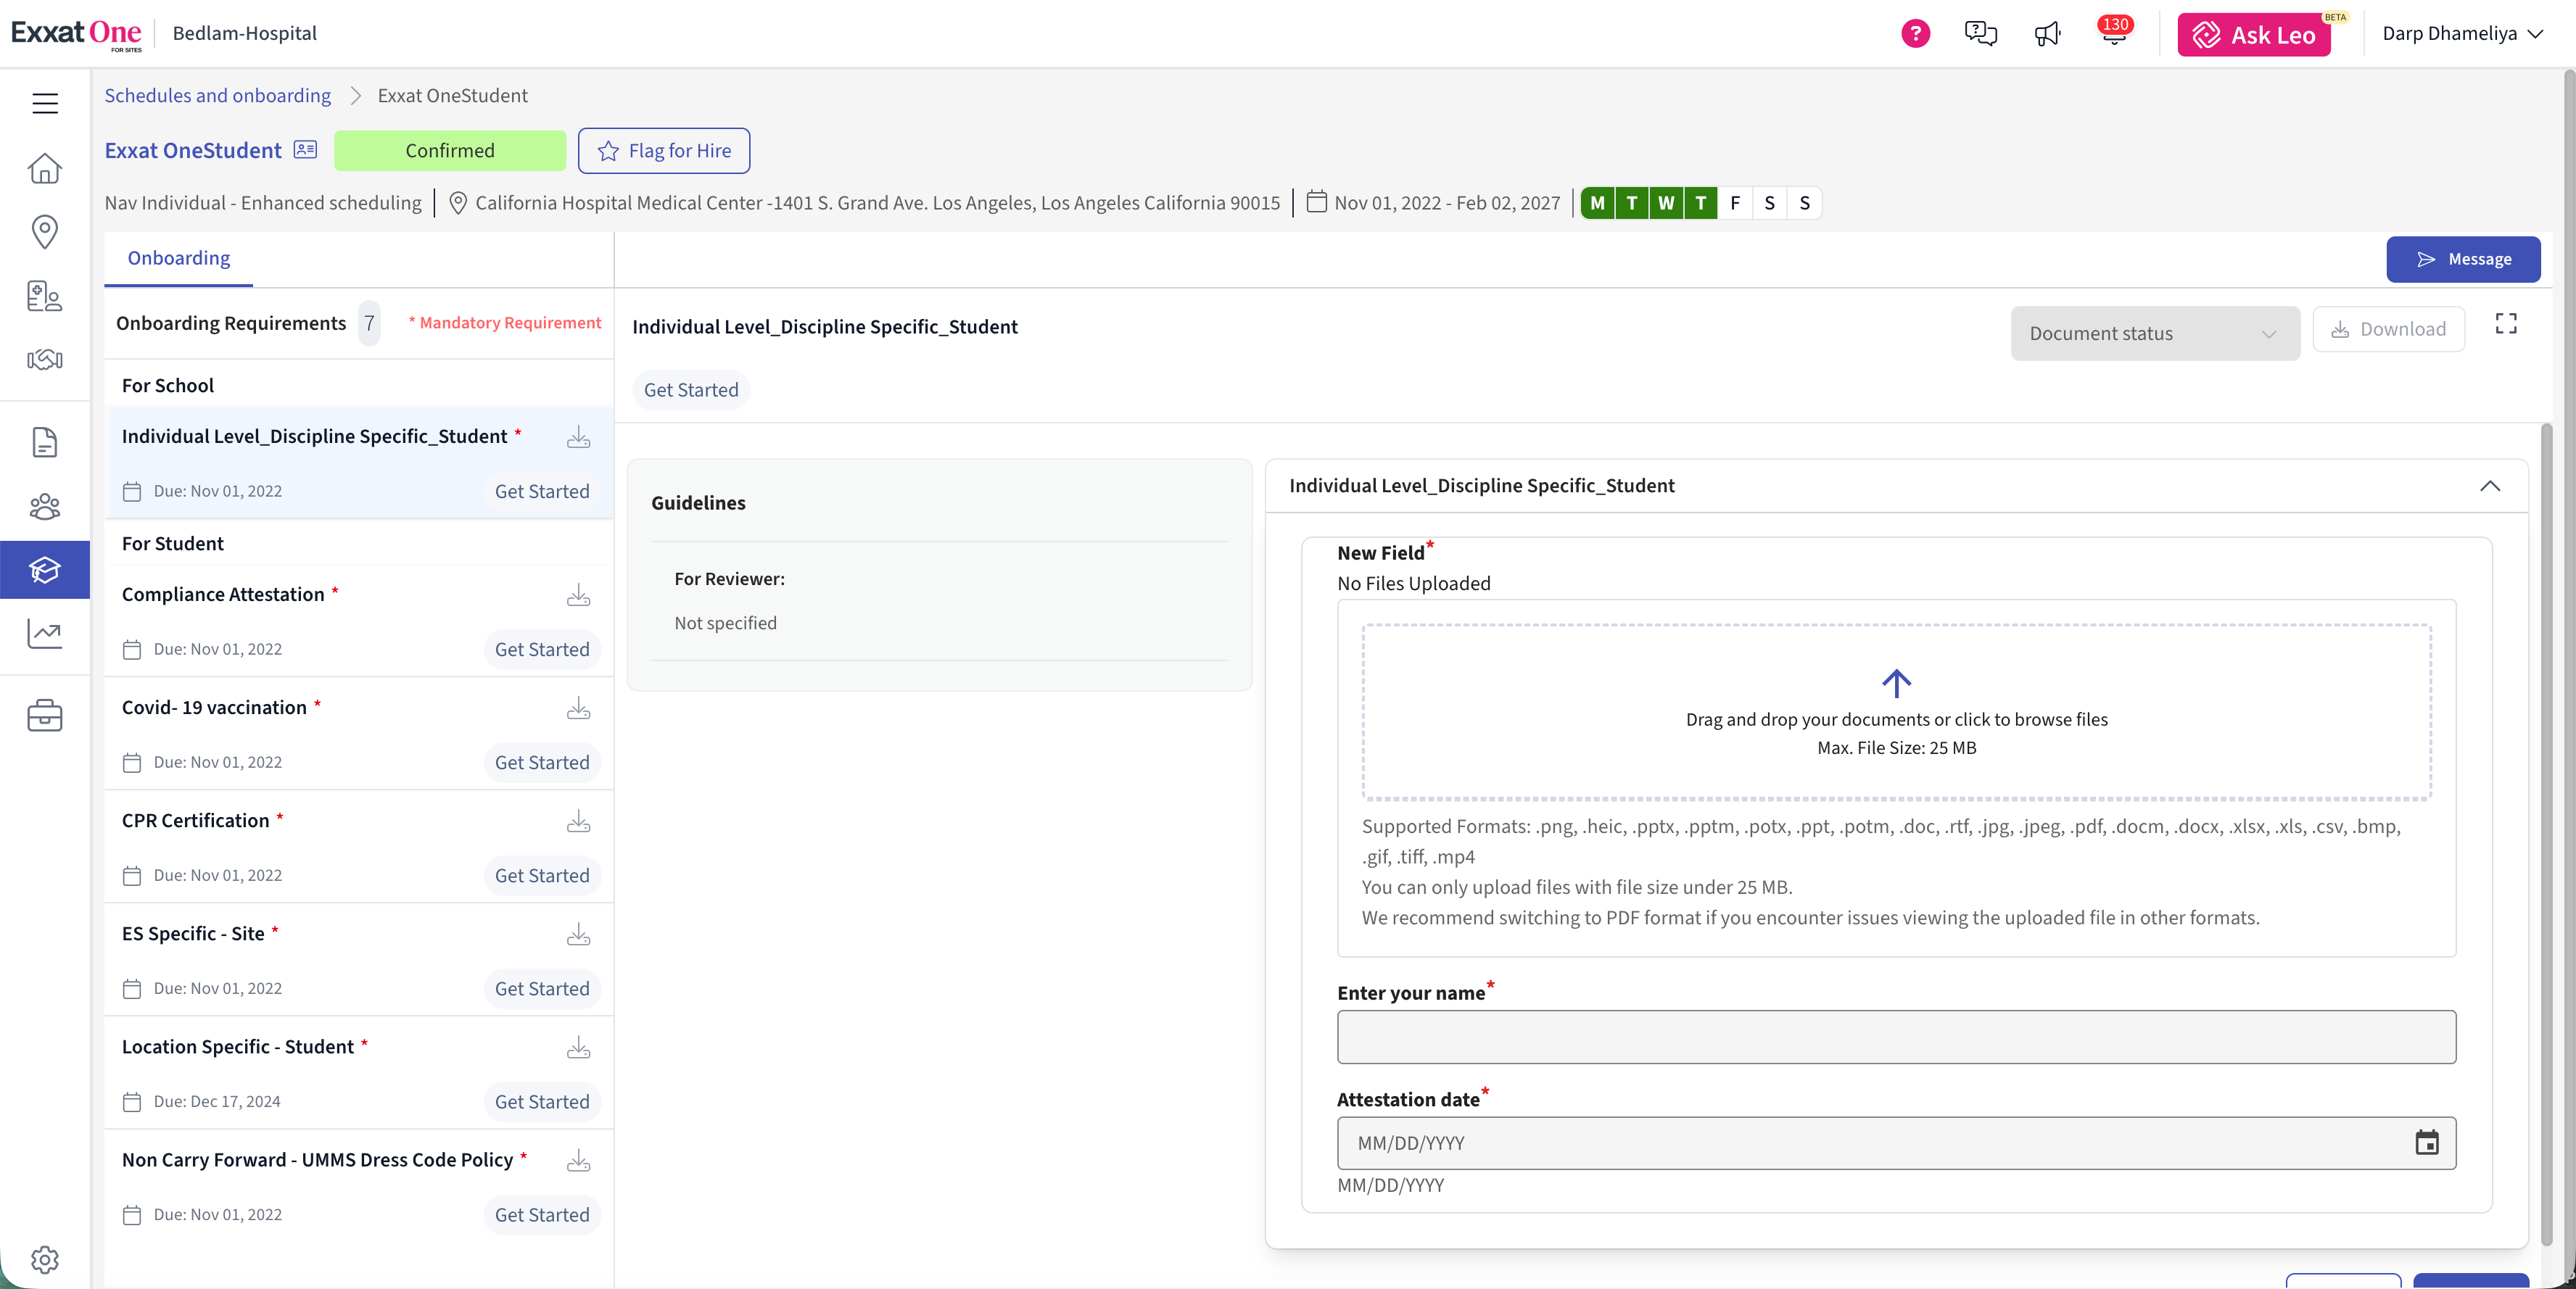Click the Flag for Hire button
This screenshot has width=2576, height=1289.
[664, 151]
